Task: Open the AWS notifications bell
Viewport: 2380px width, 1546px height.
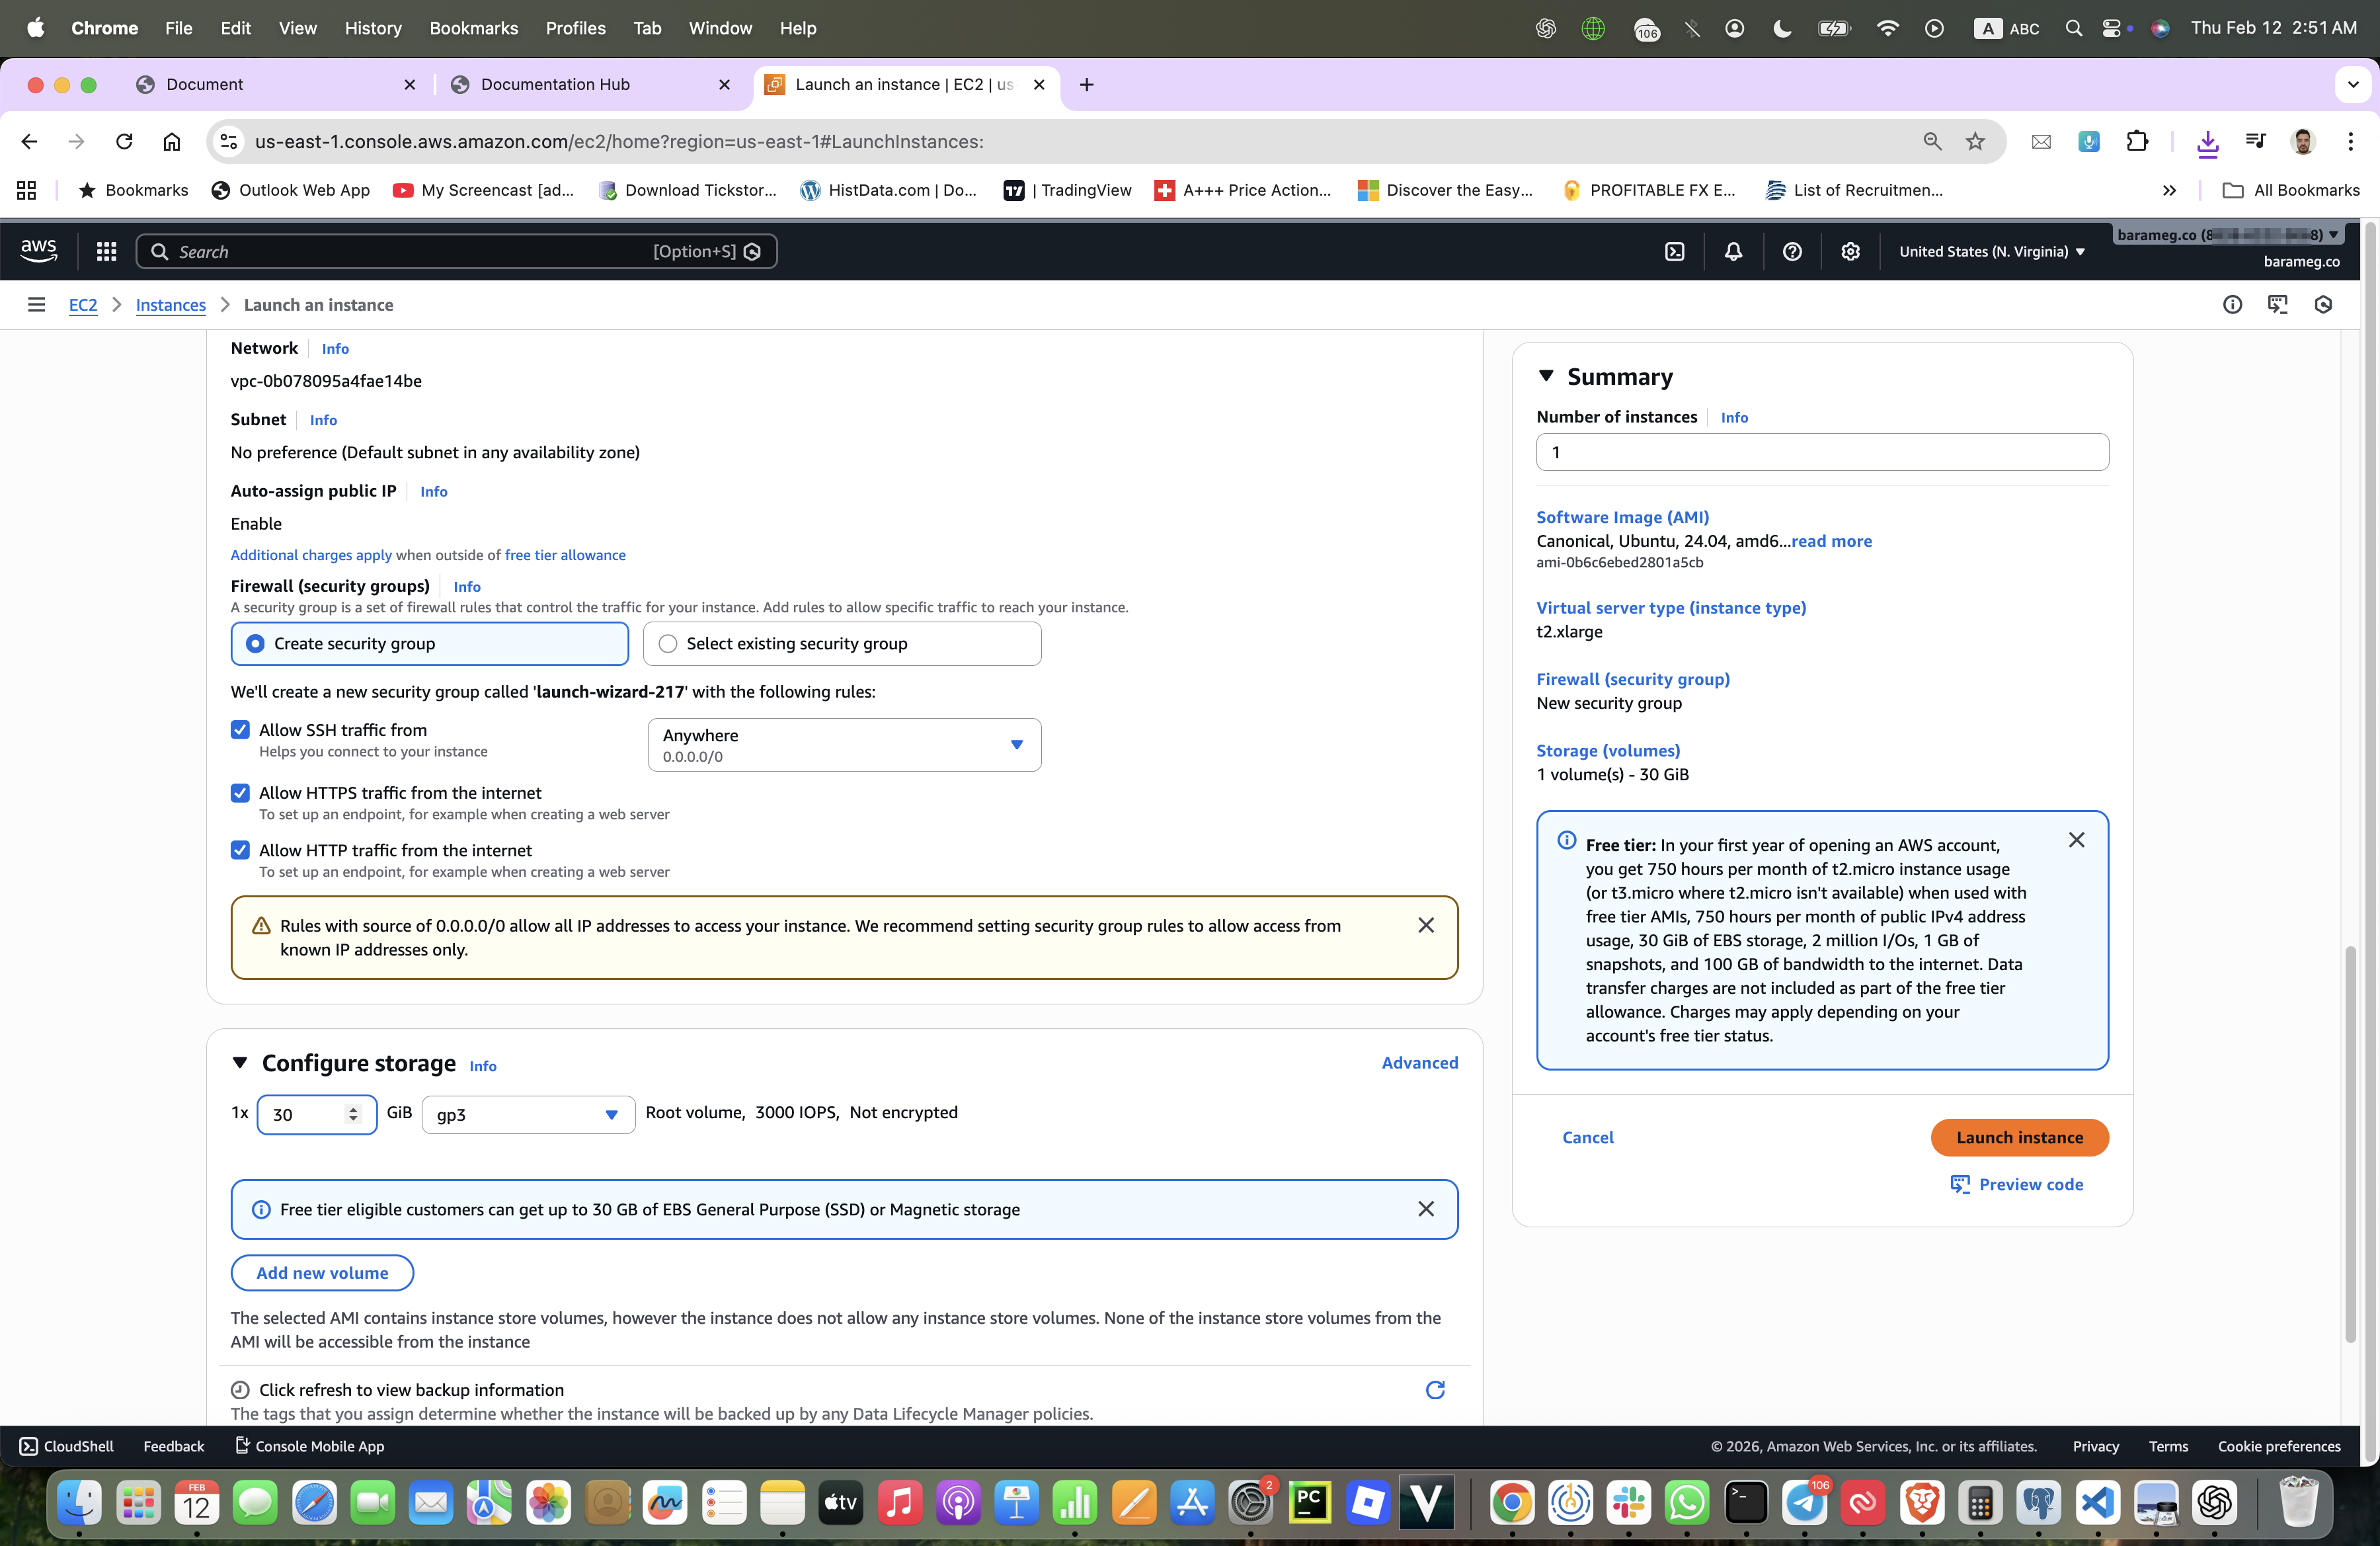Action: click(x=1733, y=252)
